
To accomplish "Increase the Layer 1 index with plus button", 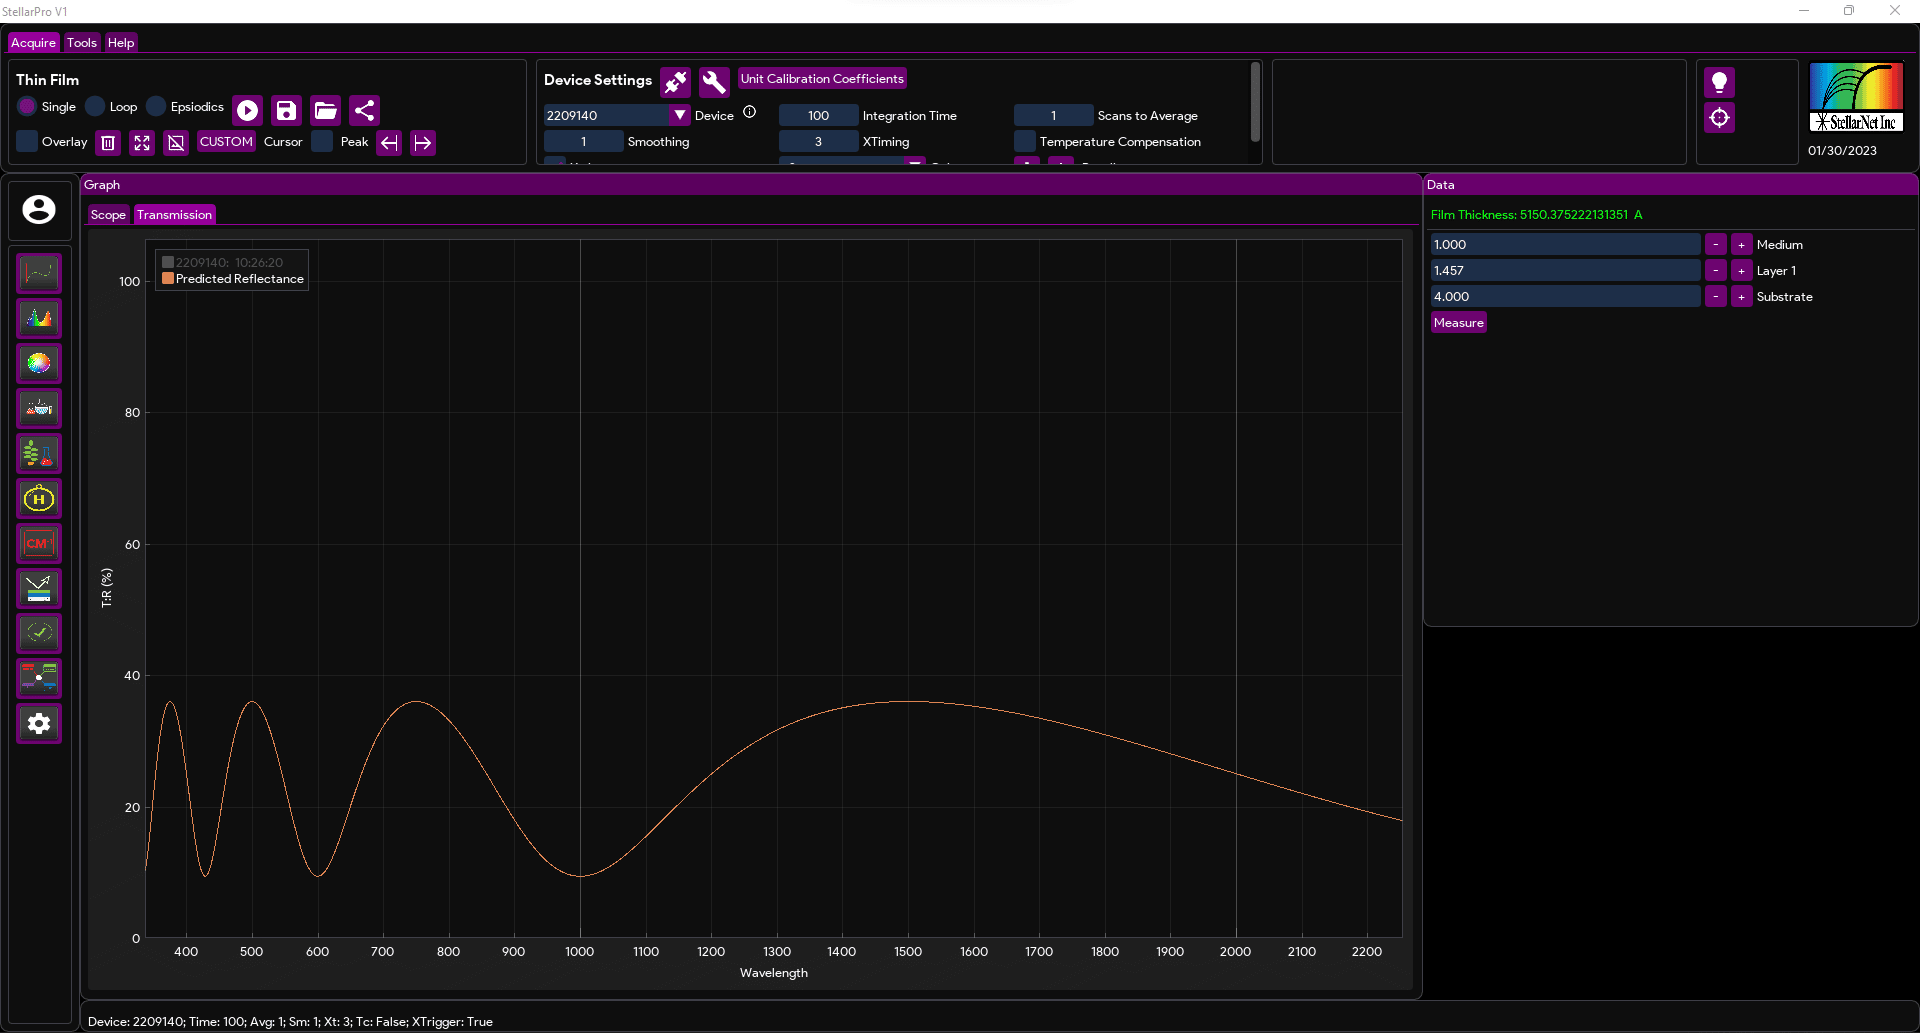I will click(1741, 271).
